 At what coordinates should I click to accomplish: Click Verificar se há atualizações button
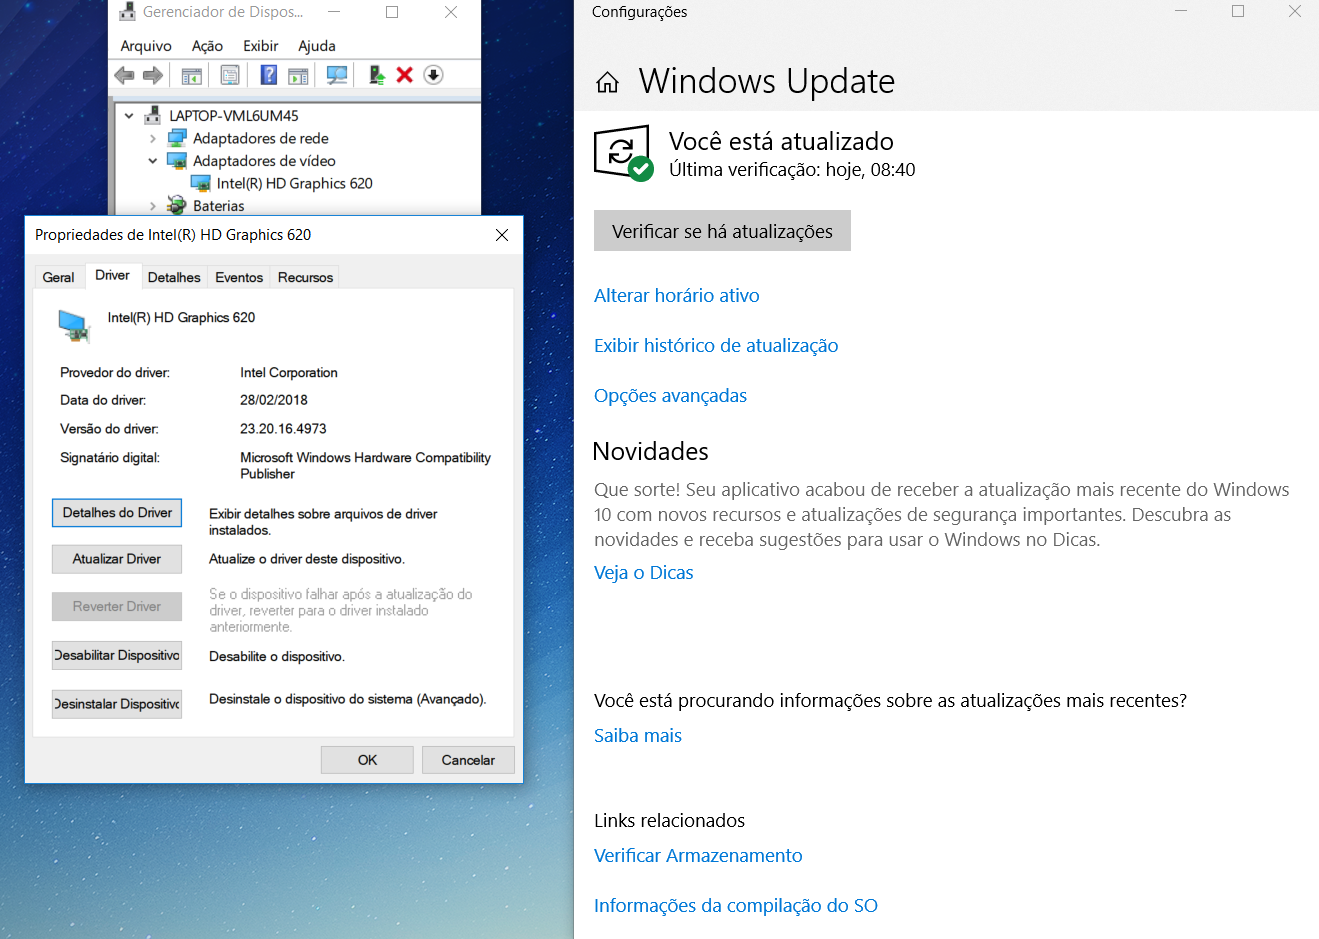(722, 231)
